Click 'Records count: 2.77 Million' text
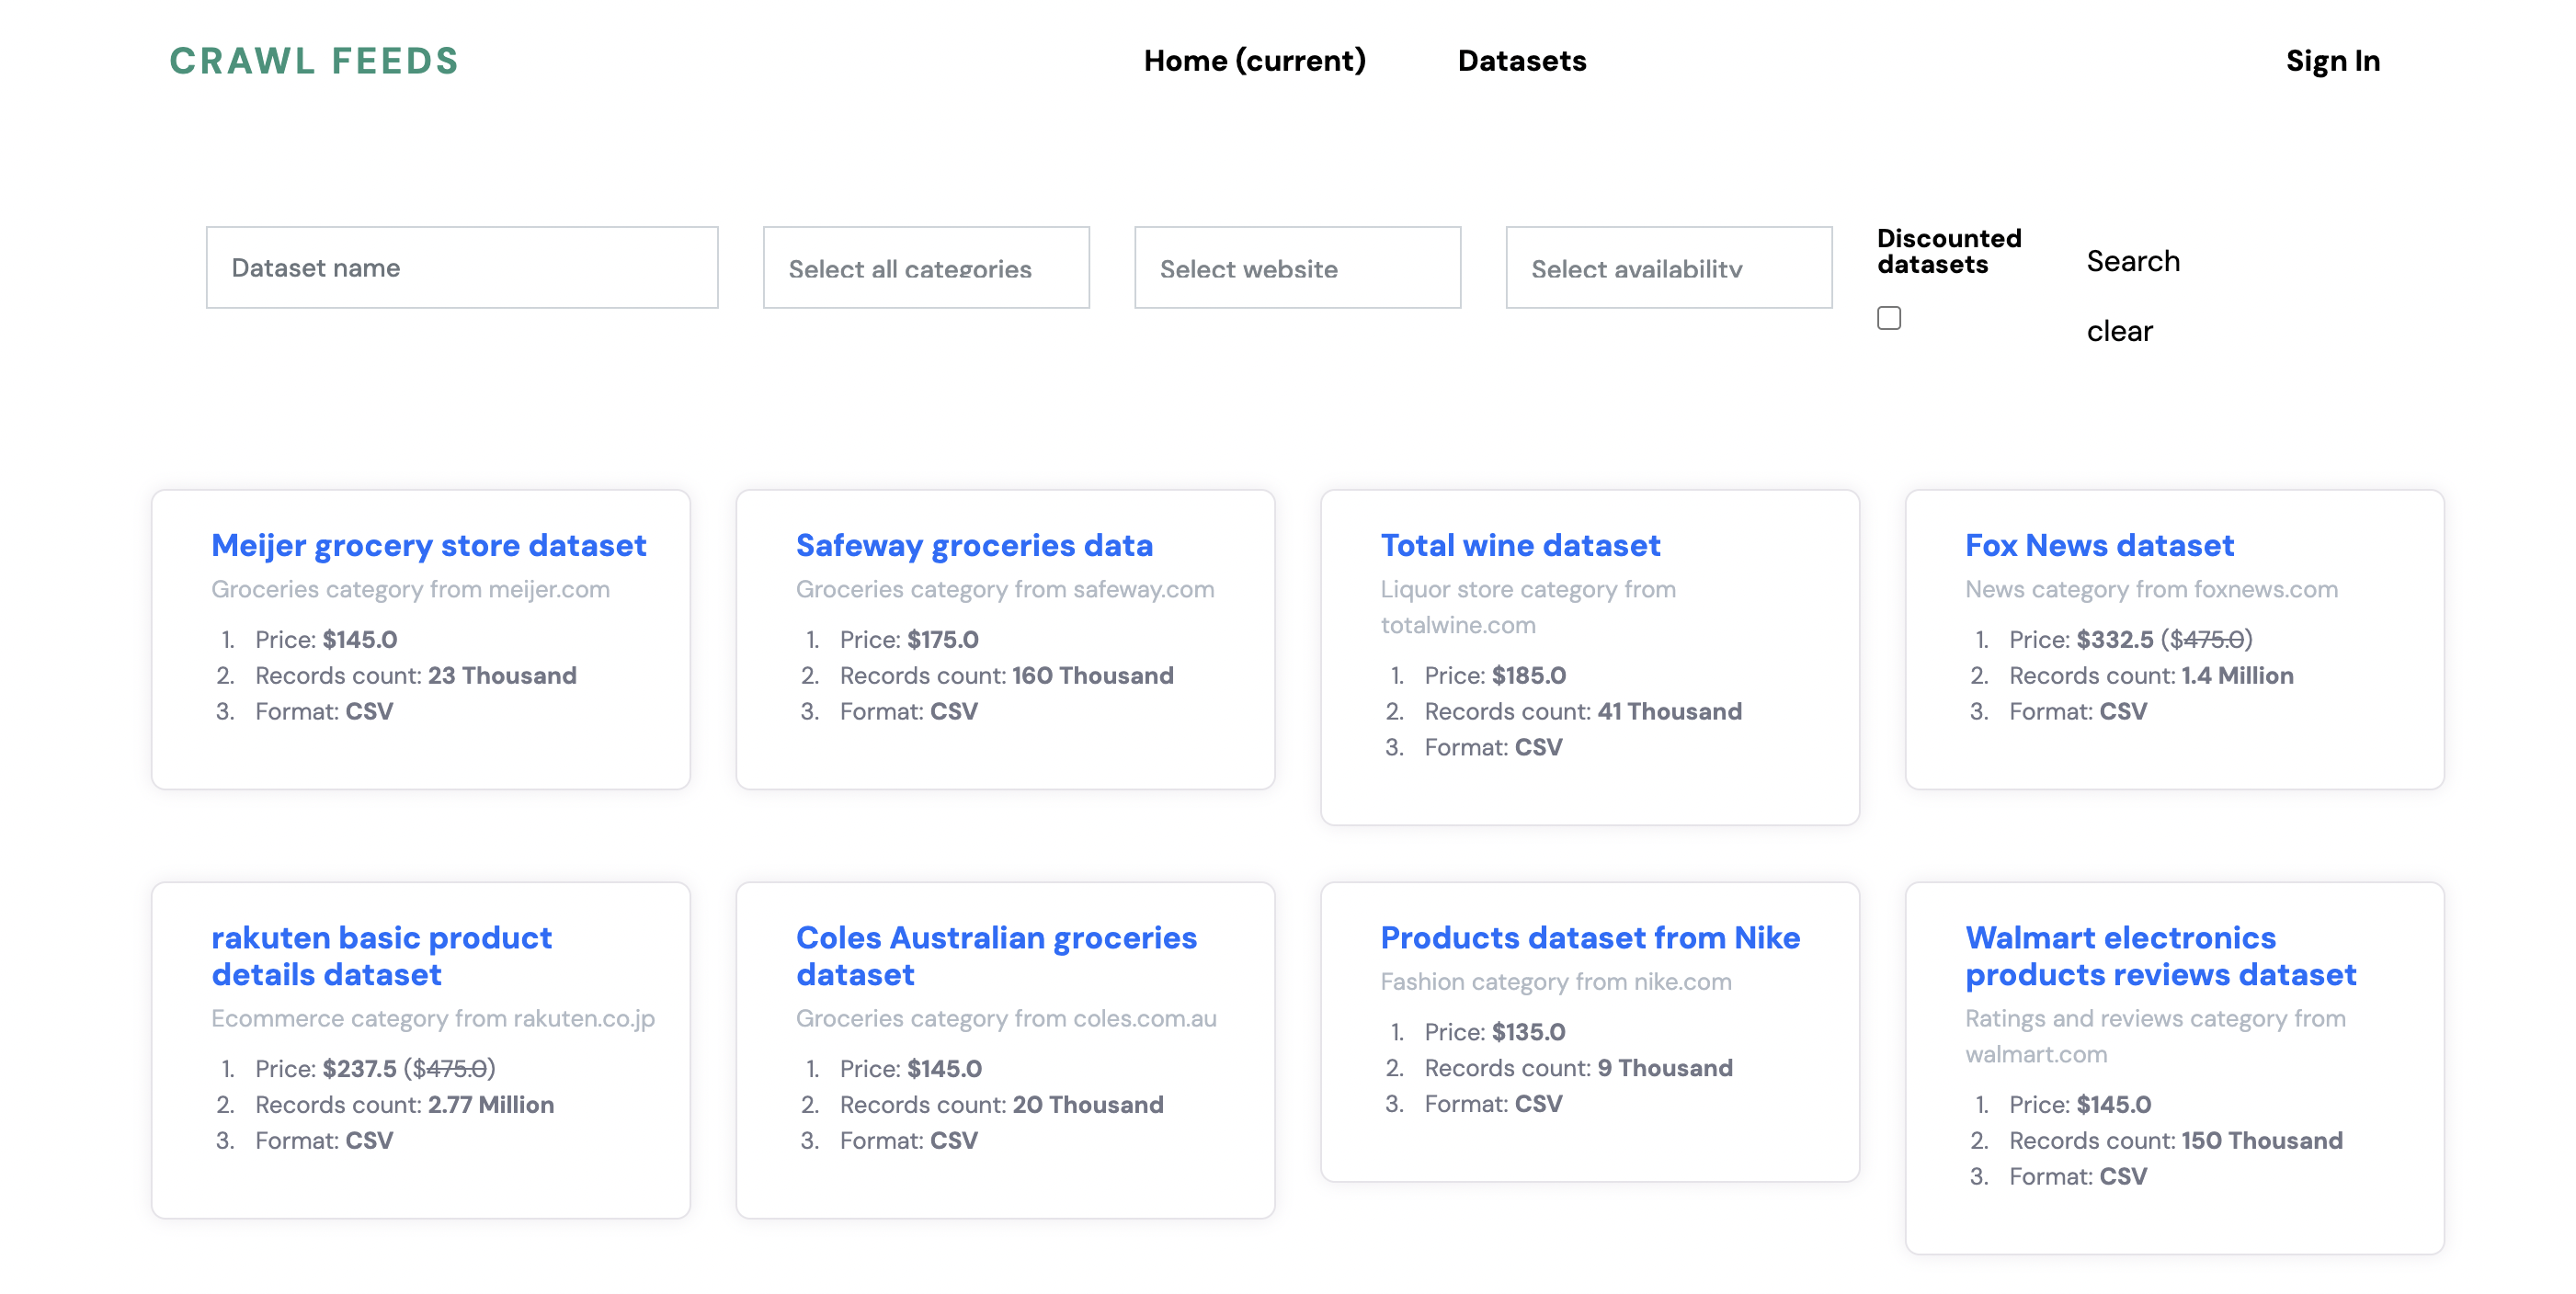The image size is (2576, 1294). (404, 1105)
